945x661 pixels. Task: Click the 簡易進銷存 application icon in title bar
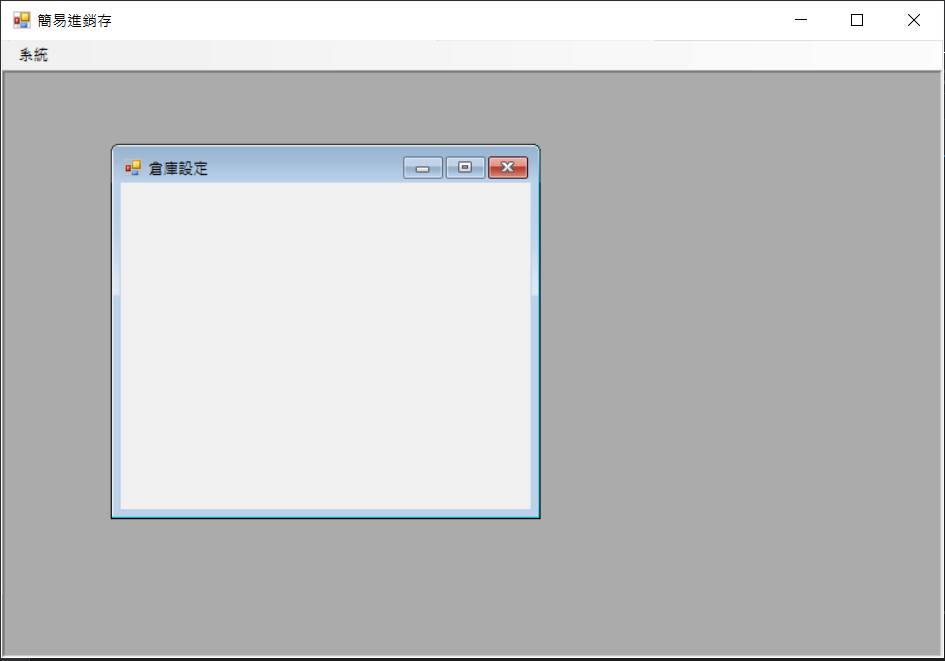(21, 20)
